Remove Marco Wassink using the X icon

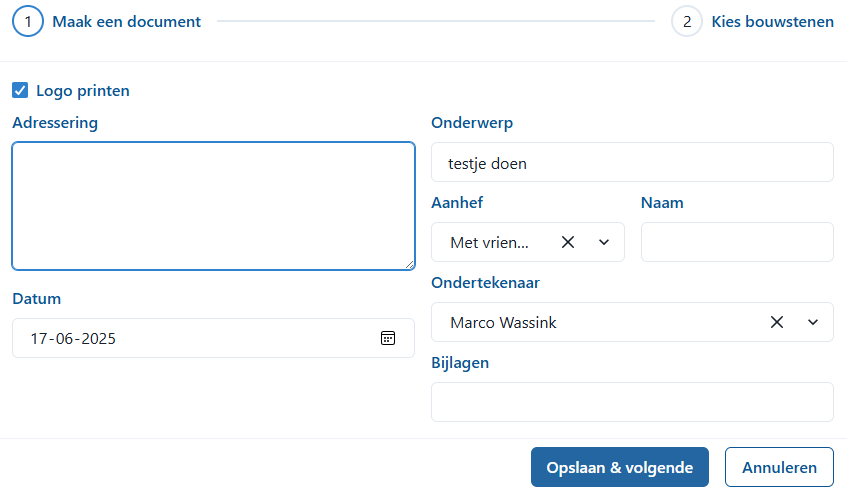(777, 322)
